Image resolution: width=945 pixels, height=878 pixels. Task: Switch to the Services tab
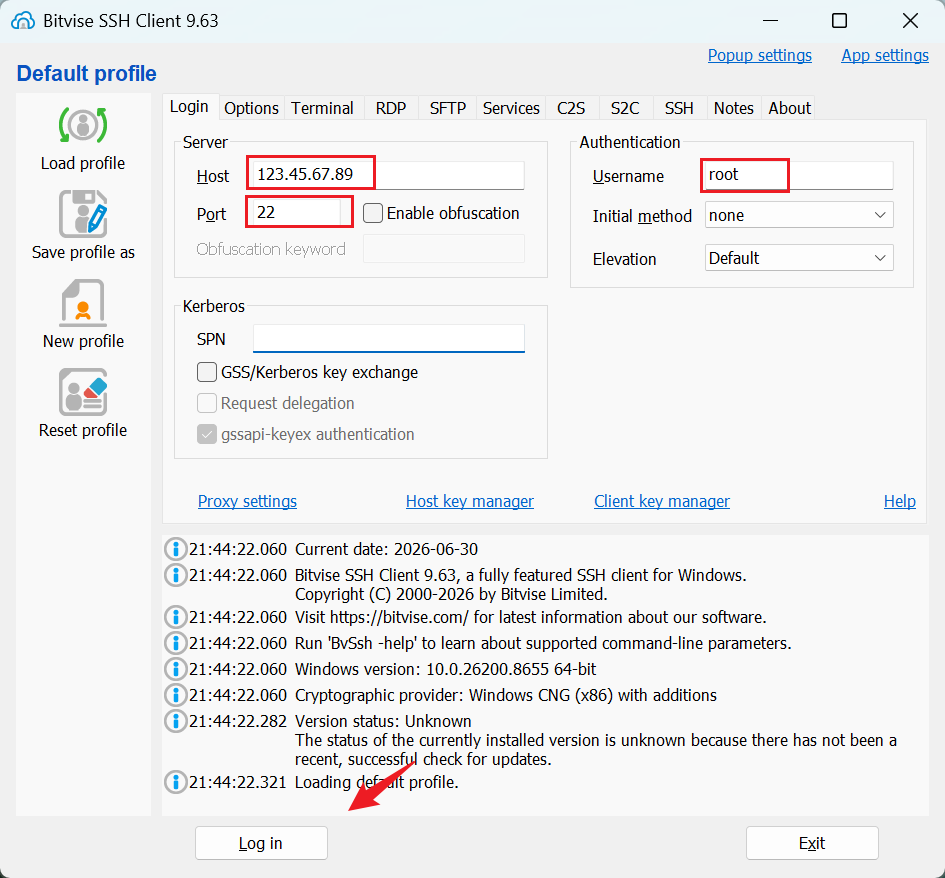point(511,108)
